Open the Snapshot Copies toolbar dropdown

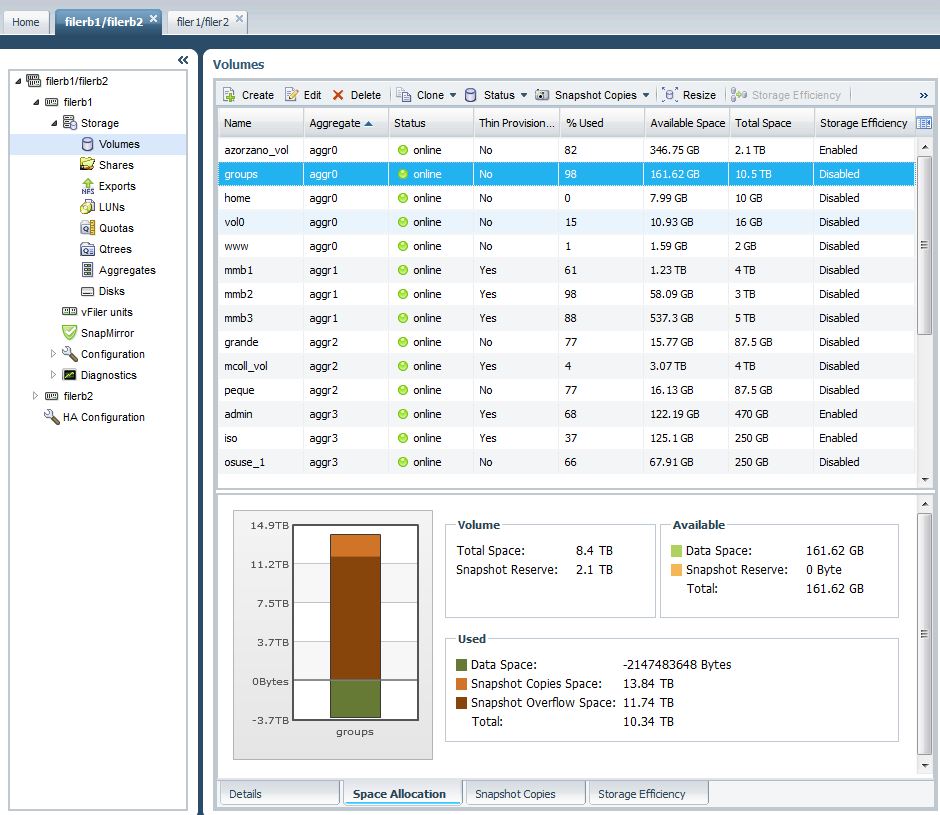tap(646, 96)
